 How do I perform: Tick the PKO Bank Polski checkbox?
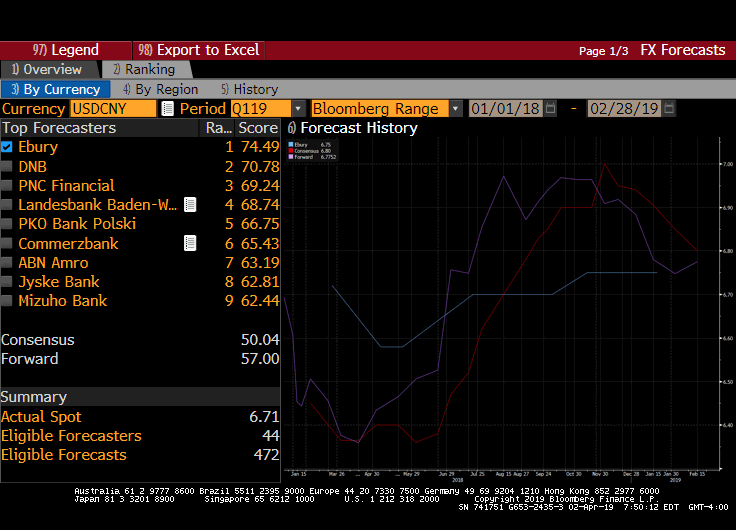click(7, 224)
